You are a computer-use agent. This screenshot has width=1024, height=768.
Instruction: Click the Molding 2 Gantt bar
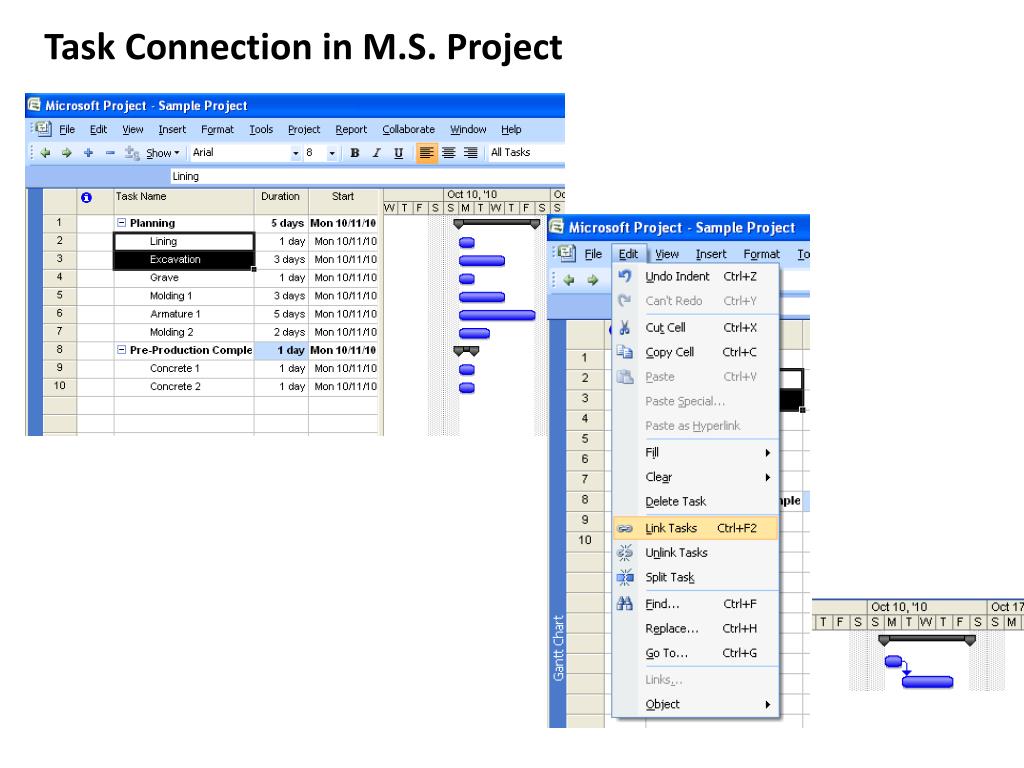[474, 334]
